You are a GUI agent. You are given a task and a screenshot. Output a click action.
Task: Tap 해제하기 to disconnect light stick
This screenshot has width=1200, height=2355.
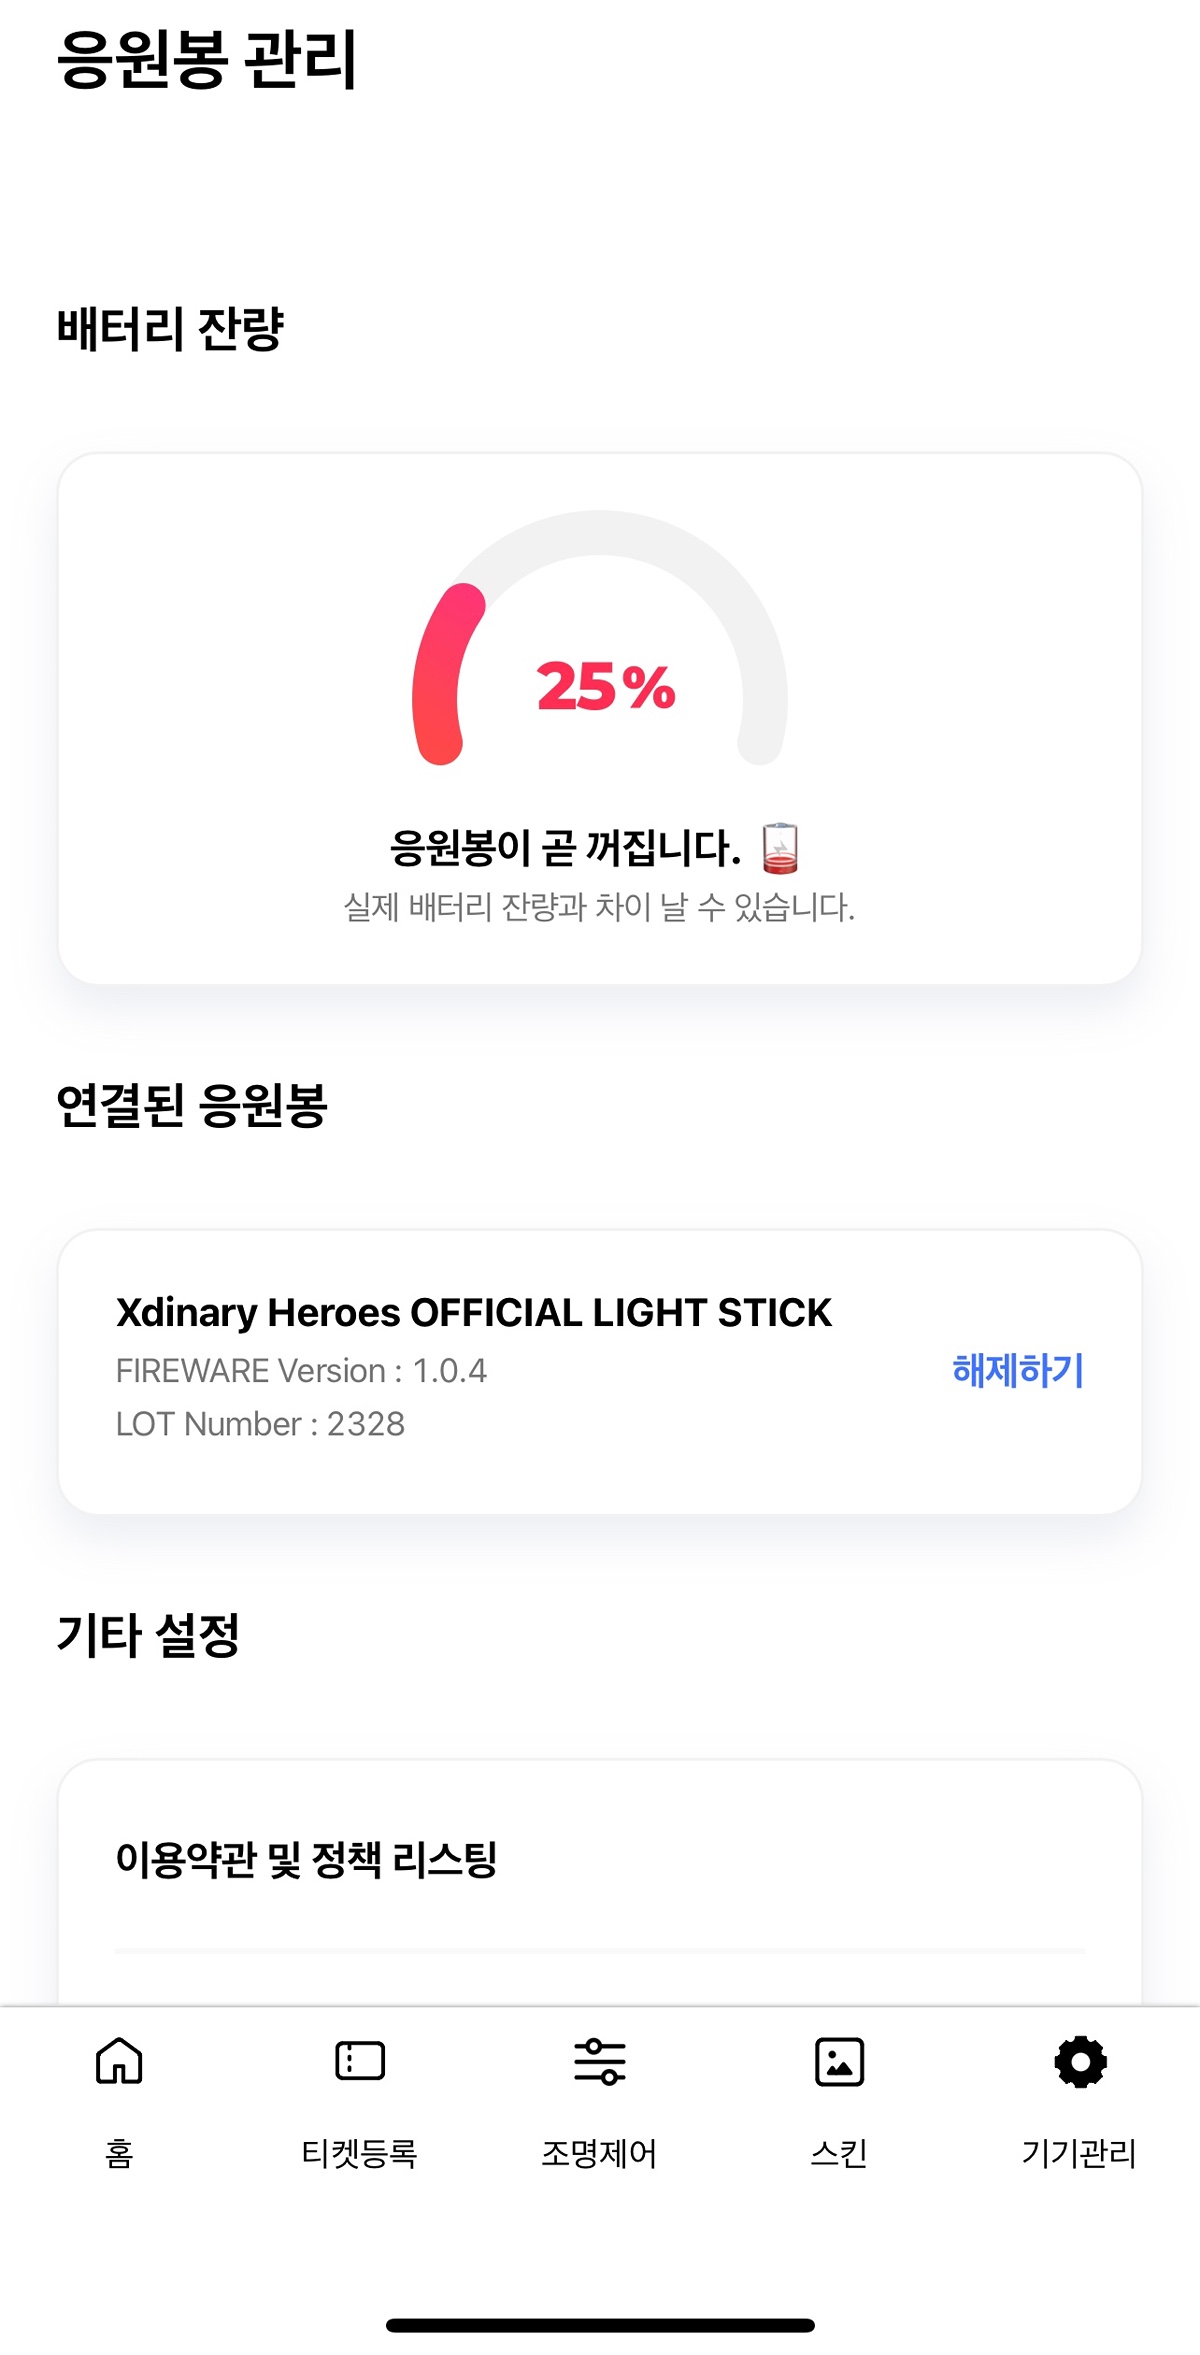click(x=1018, y=1370)
